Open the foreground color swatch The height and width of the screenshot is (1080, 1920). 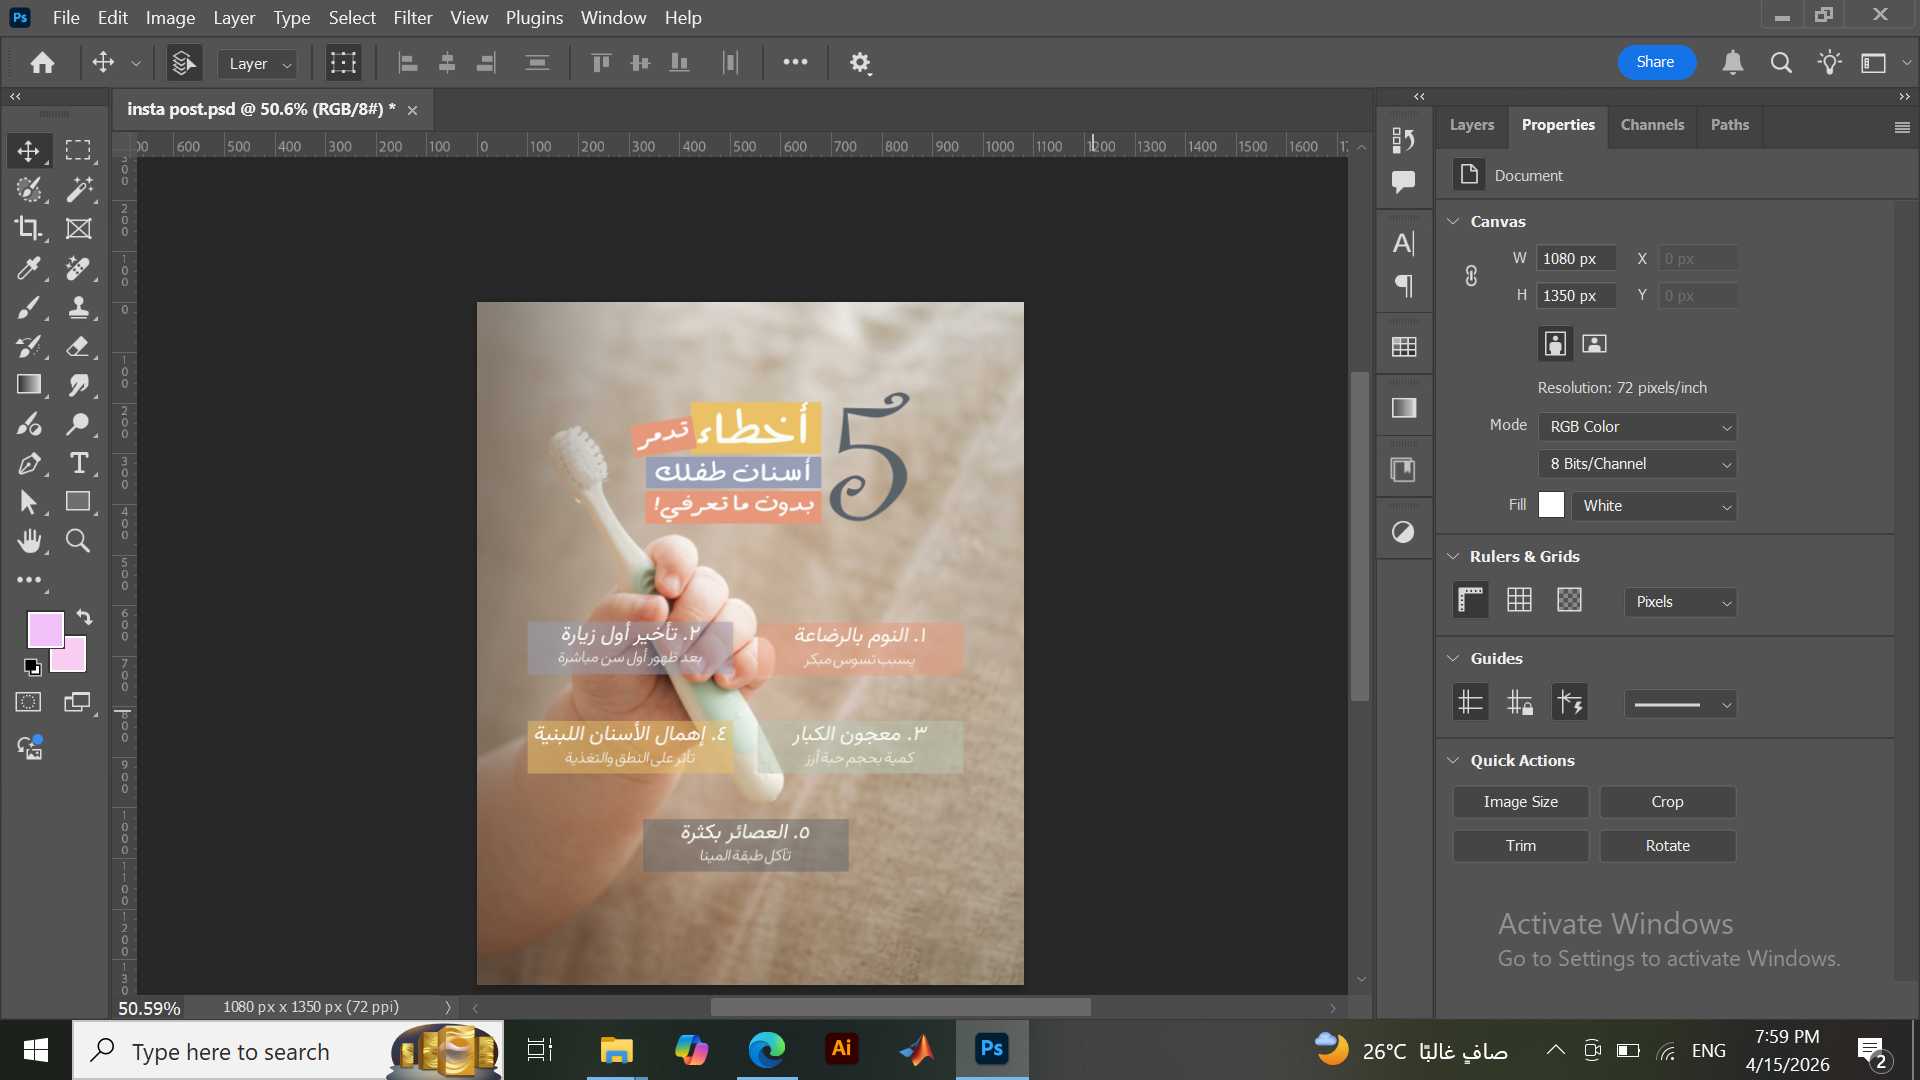[x=45, y=630]
